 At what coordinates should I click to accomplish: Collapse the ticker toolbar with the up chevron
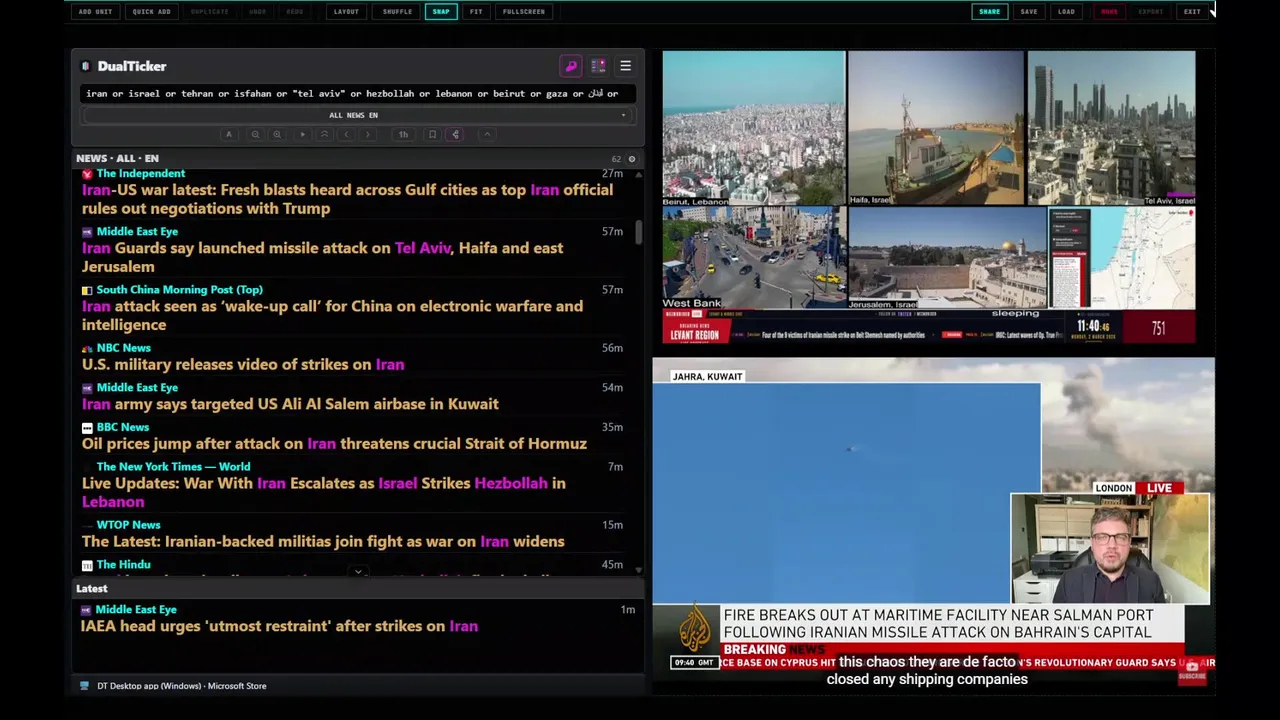487,134
